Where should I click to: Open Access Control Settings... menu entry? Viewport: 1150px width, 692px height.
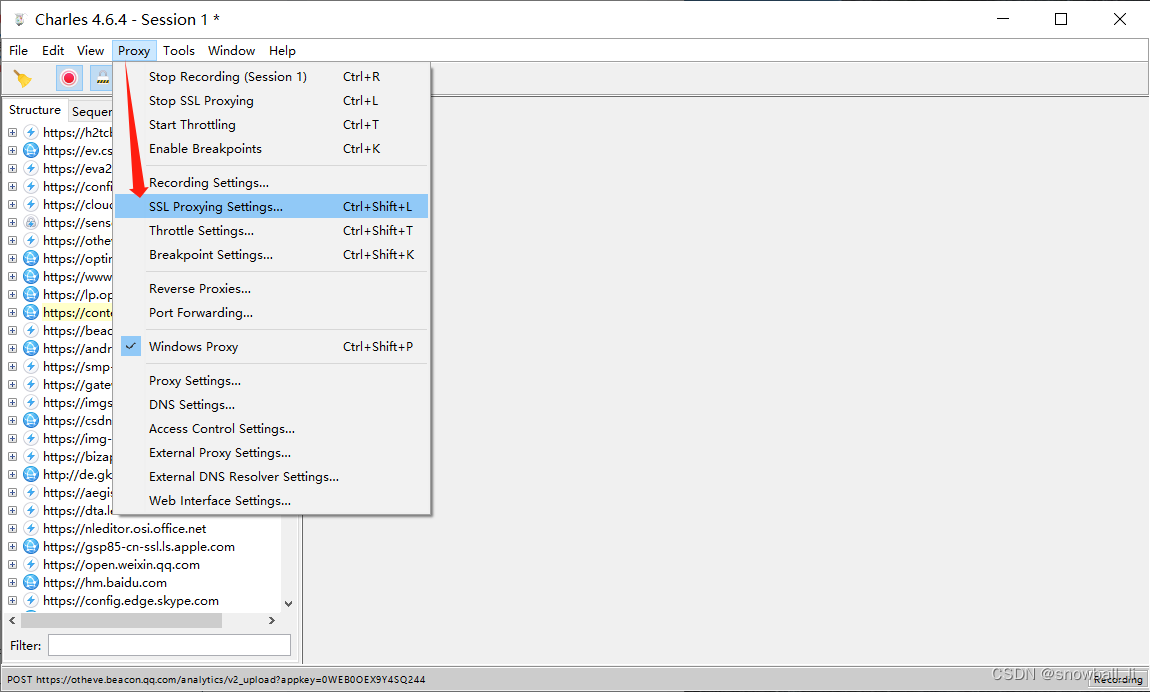point(271,429)
